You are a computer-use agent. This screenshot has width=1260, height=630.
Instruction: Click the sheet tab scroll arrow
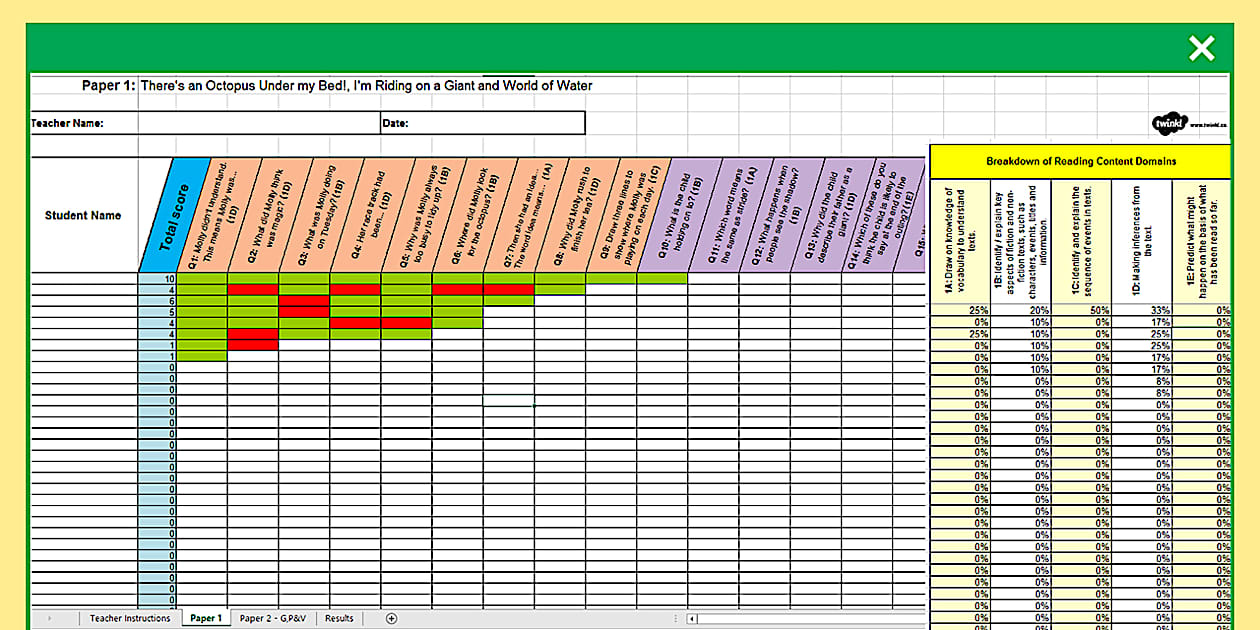click(x=48, y=618)
